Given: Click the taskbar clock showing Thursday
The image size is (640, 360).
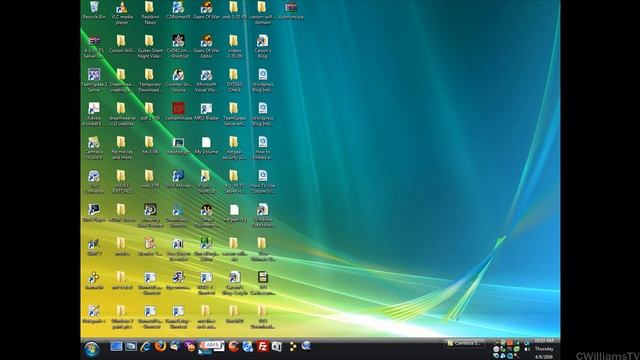Looking at the screenshot, I should click(544, 349).
